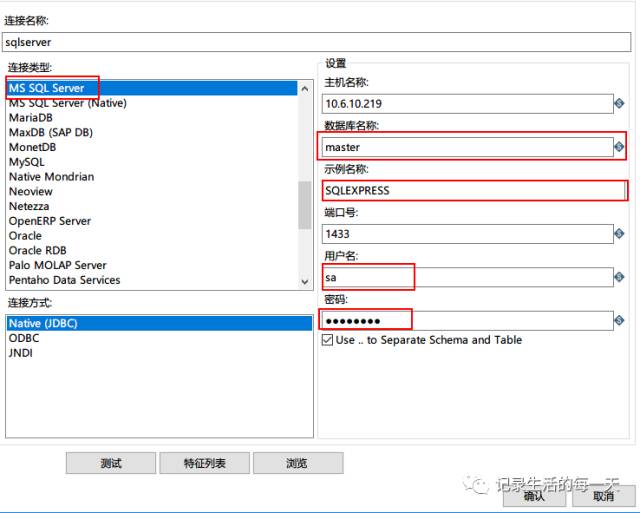The height and width of the screenshot is (513, 640).
Task: Click variable icon beside password field
Action: [619, 320]
